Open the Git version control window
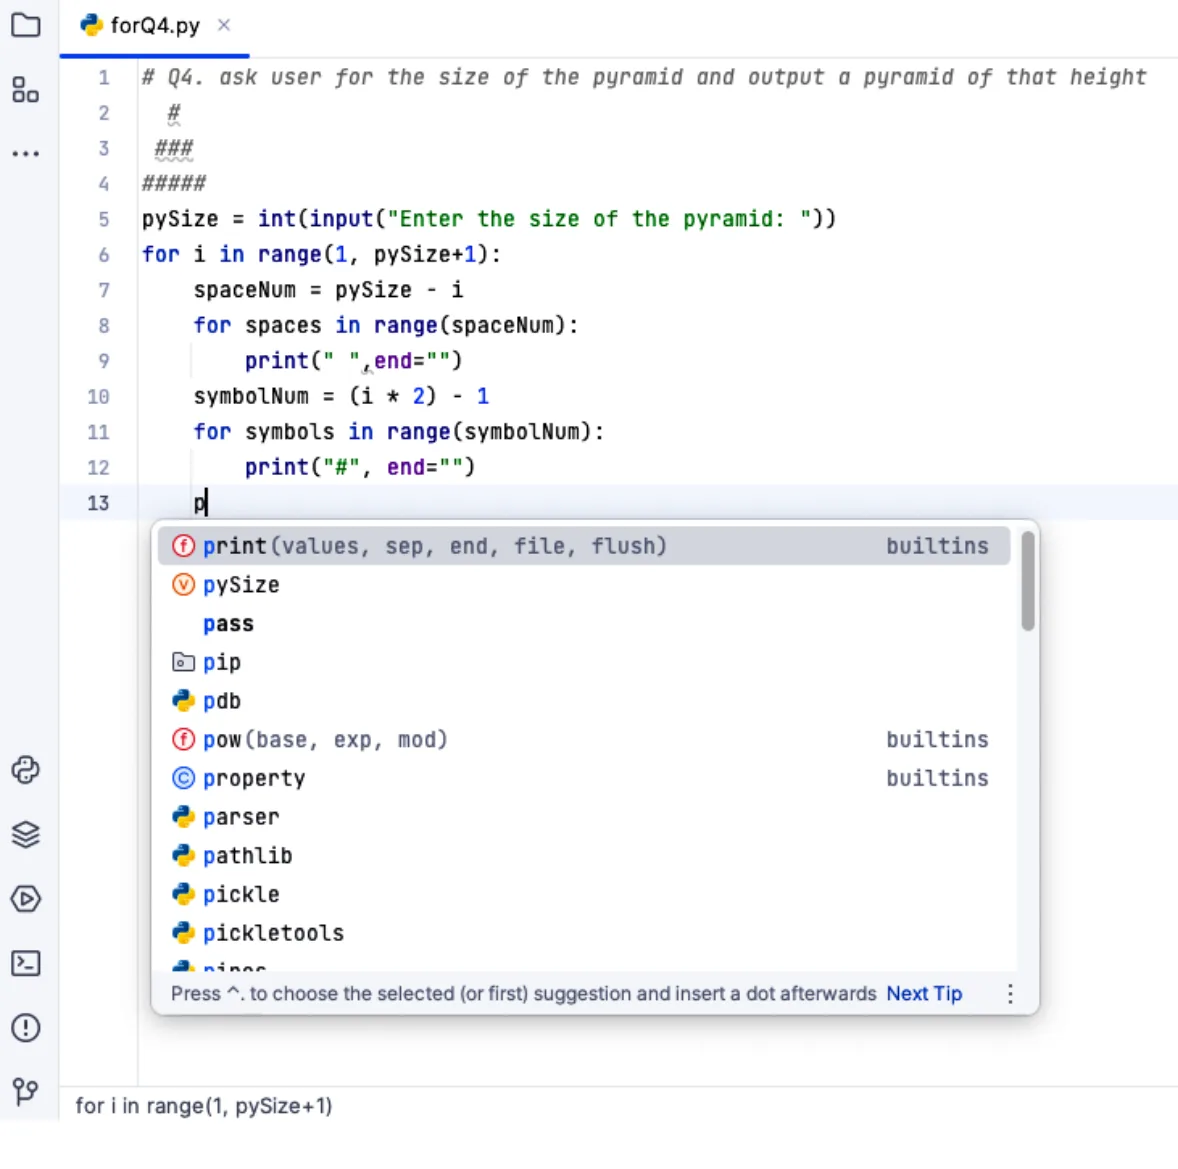This screenshot has width=1178, height=1169. [x=26, y=1090]
